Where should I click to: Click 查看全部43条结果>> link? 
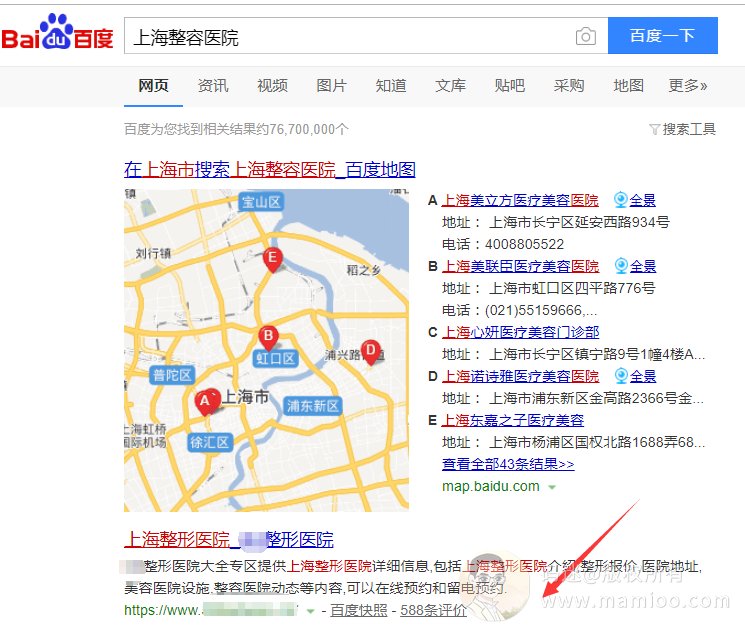pos(508,464)
